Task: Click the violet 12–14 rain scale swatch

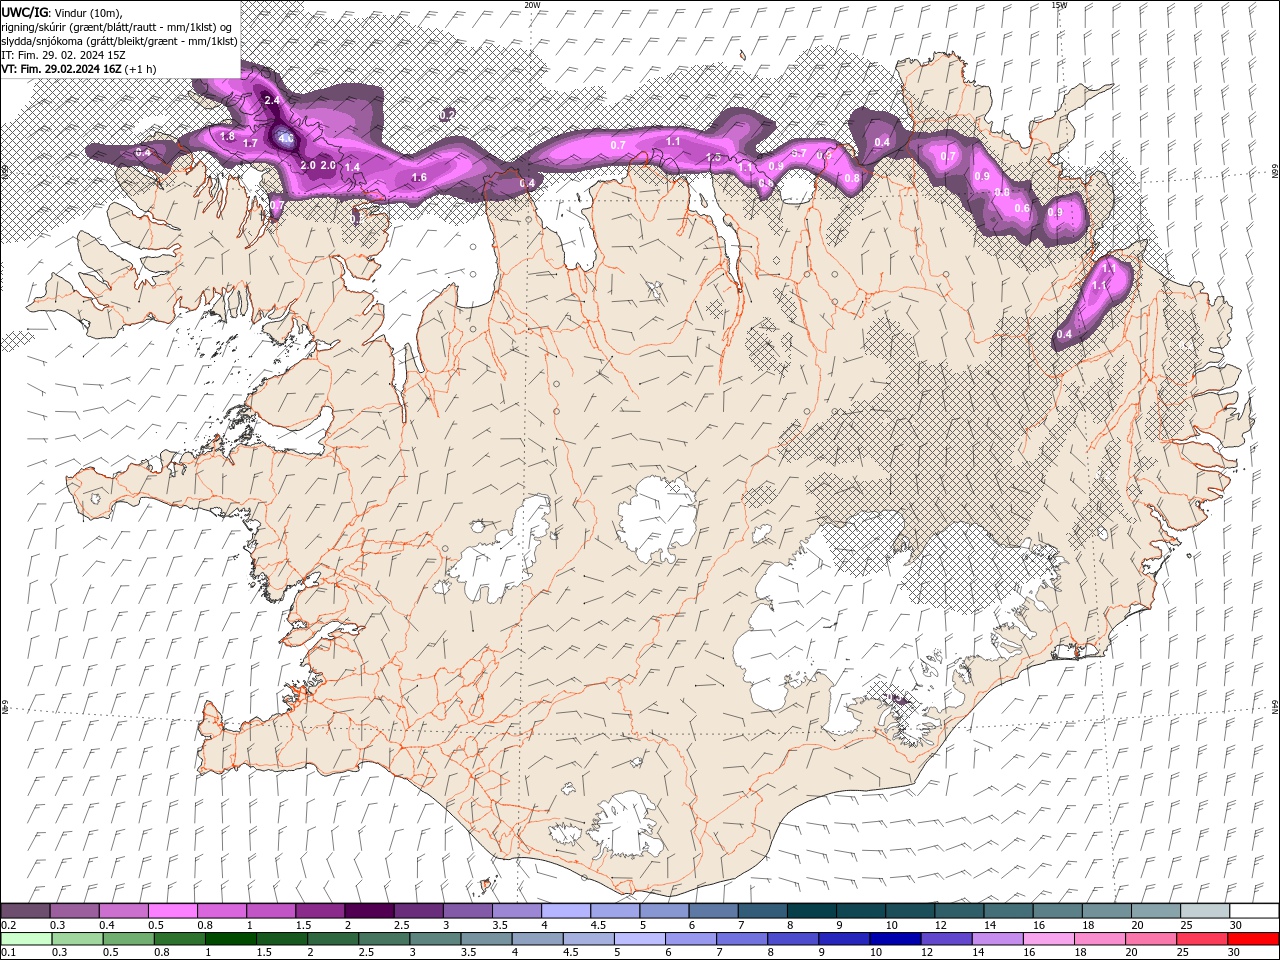Action: [946, 939]
